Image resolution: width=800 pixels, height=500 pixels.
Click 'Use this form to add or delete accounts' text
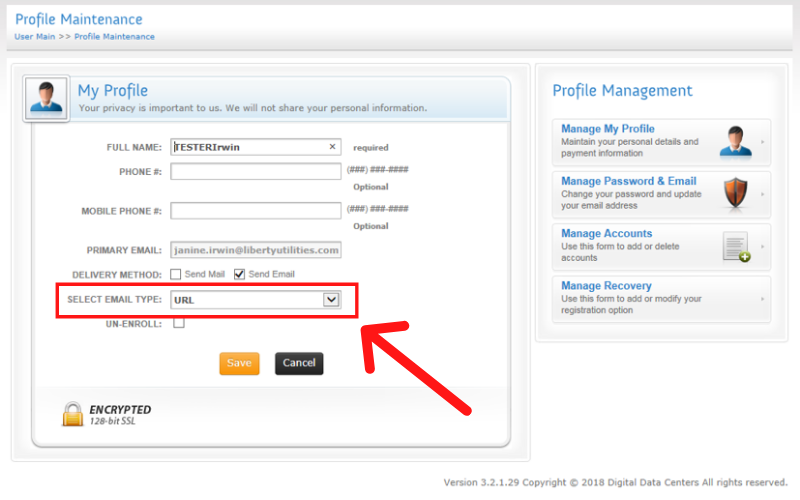[x=620, y=252]
